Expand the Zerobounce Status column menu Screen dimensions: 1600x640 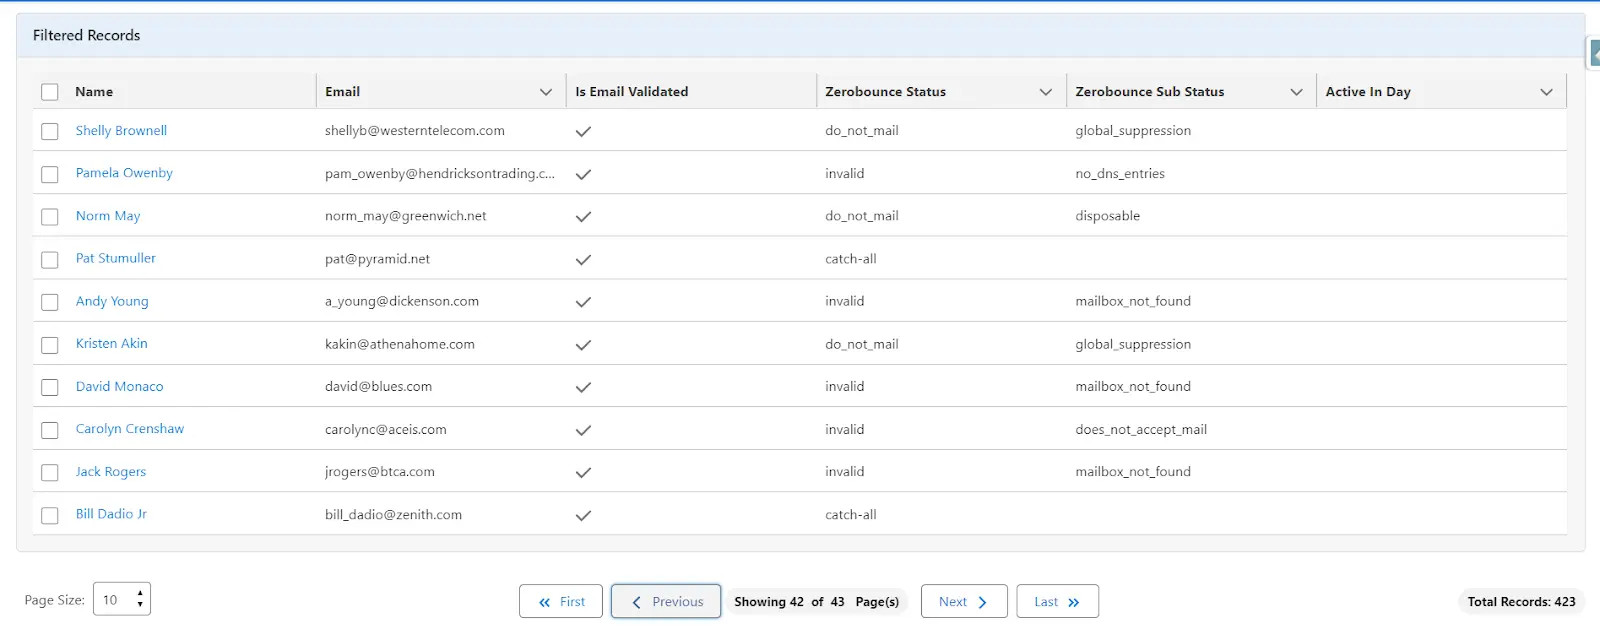[1046, 92]
